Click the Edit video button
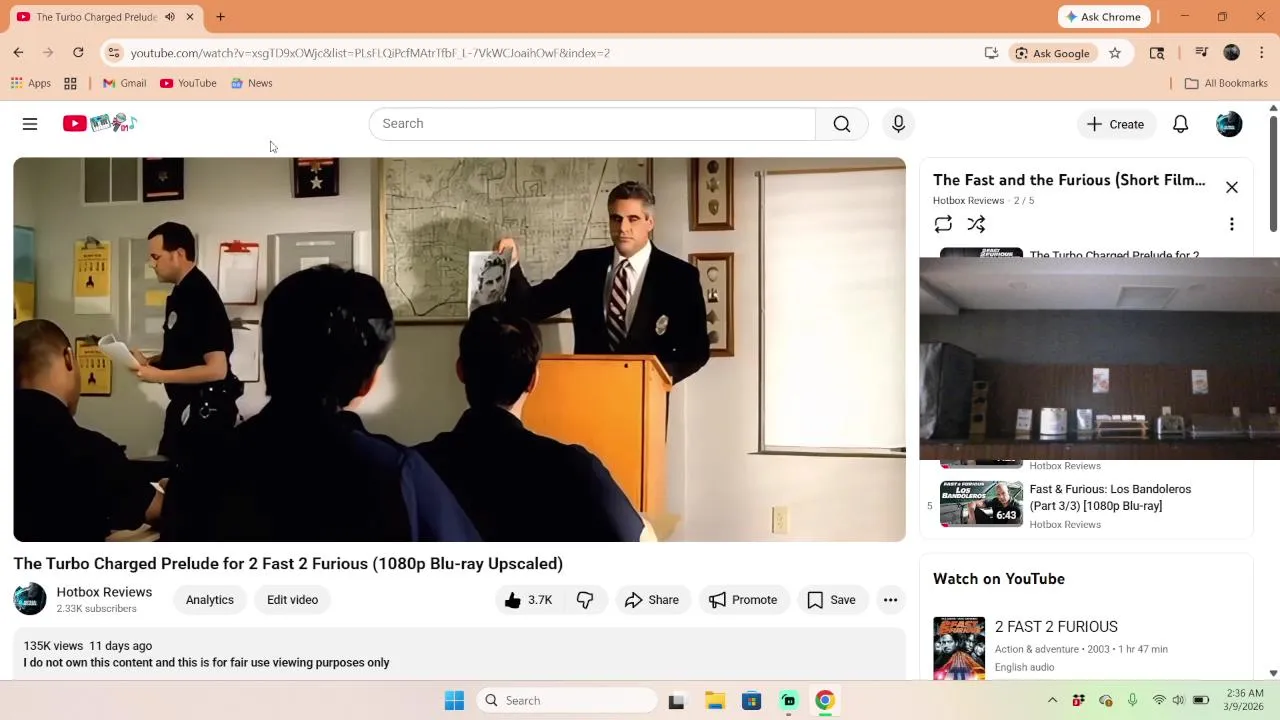Screen dimensions: 1280x720 click(x=293, y=600)
